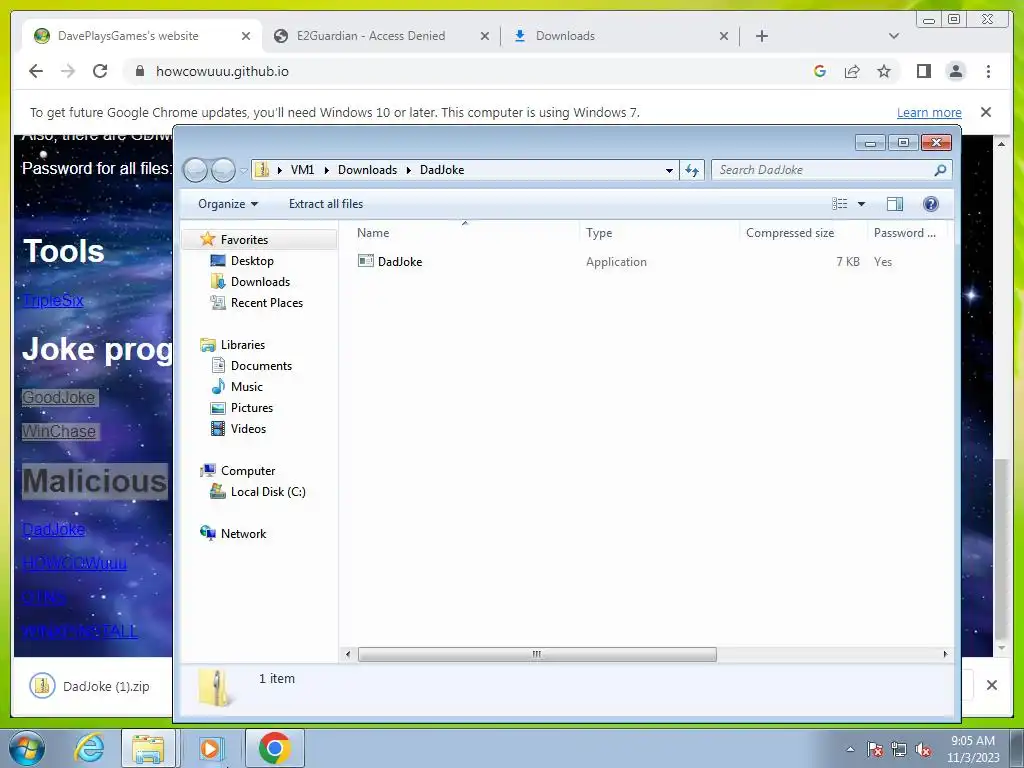Open Learn more link in infobar

[929, 112]
